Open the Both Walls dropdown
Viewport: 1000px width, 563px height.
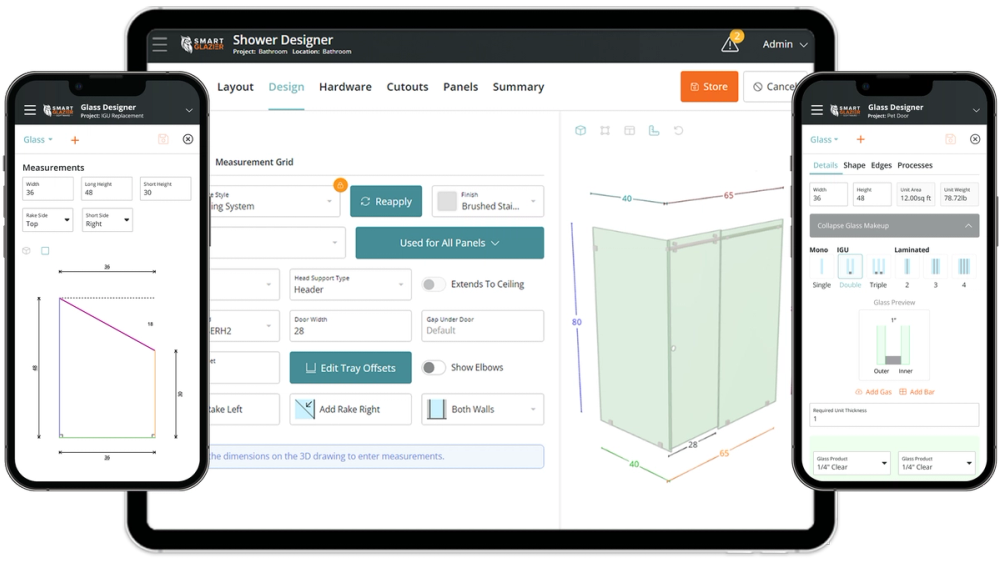coord(483,409)
